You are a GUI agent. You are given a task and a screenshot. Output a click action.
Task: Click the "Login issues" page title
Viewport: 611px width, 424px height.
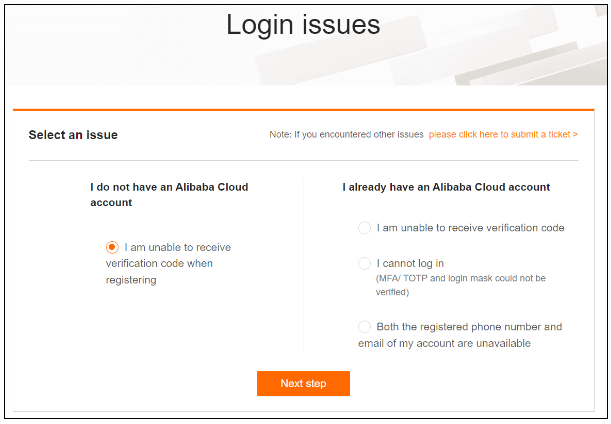[303, 25]
